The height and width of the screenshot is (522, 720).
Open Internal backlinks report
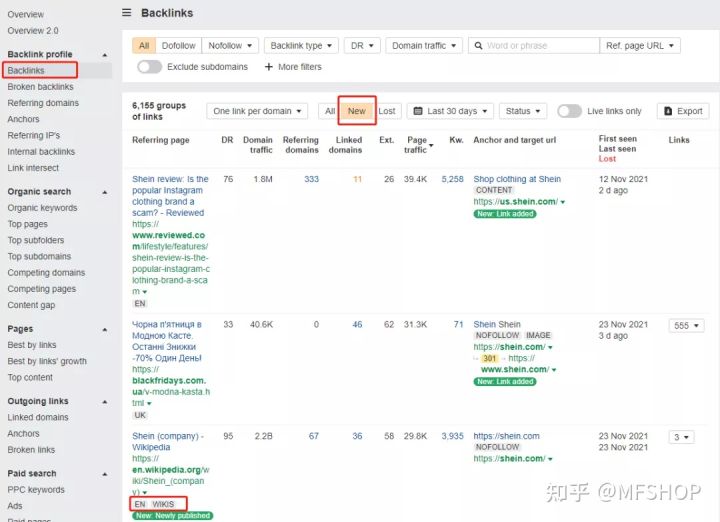coord(41,152)
